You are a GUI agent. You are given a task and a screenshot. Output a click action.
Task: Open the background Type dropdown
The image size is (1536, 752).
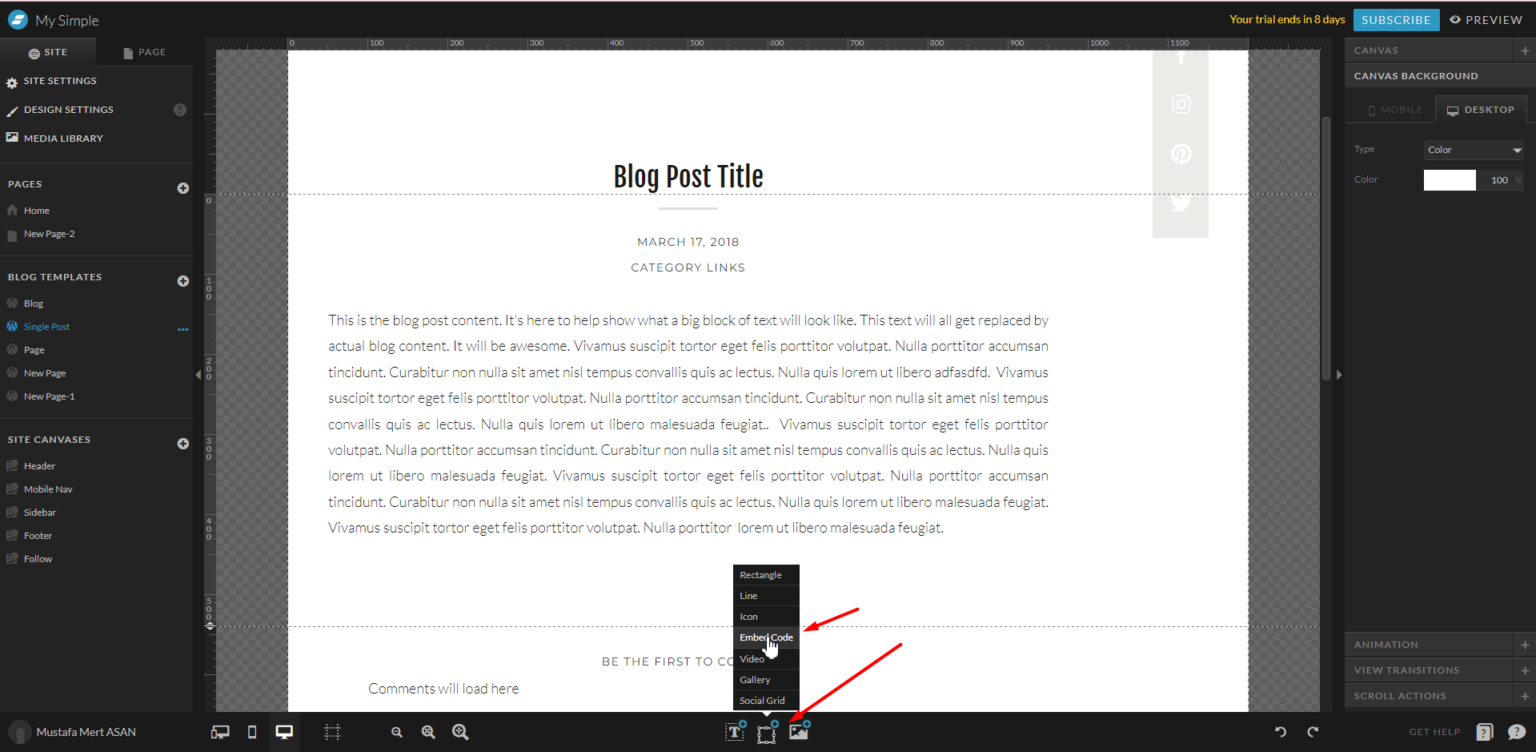pyautogui.click(x=1473, y=150)
